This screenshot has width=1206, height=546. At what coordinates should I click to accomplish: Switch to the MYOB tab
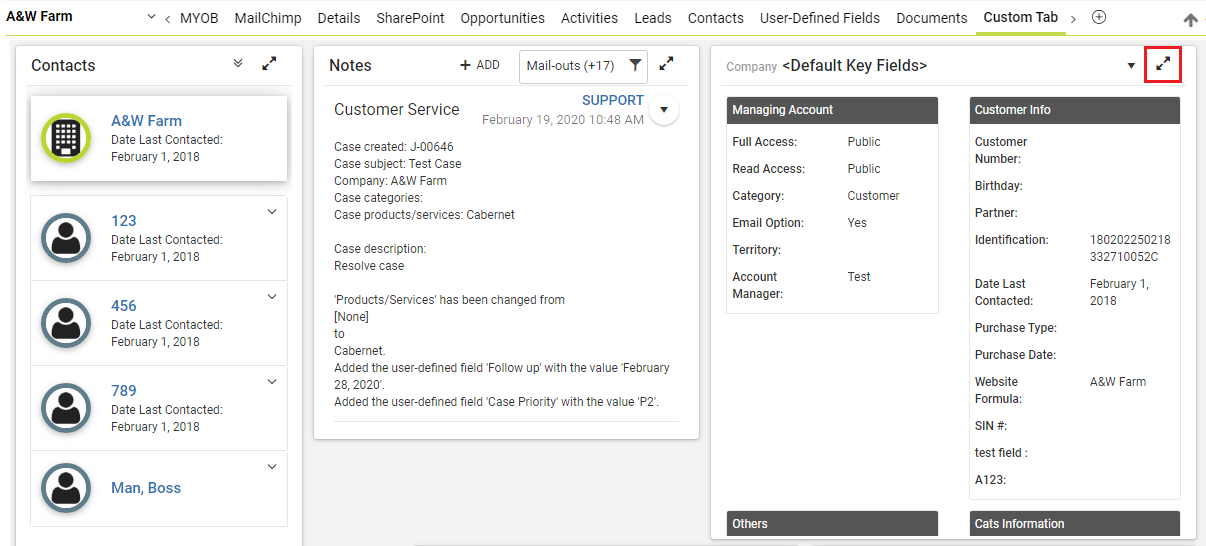click(x=199, y=18)
